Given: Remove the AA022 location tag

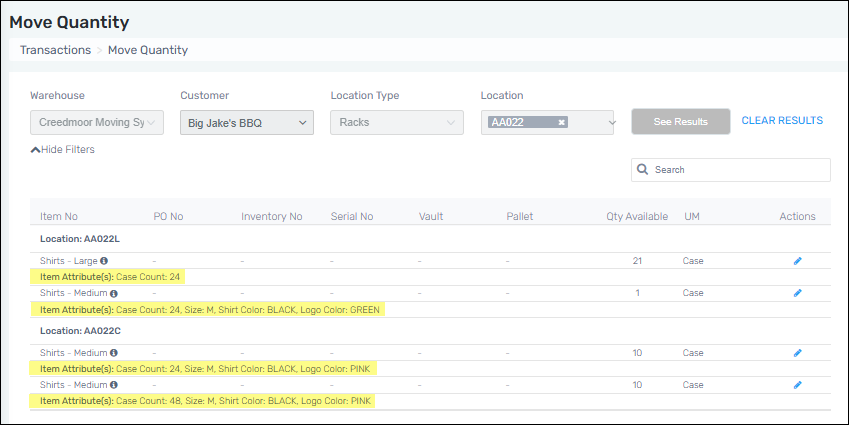Looking at the screenshot, I should (x=561, y=122).
